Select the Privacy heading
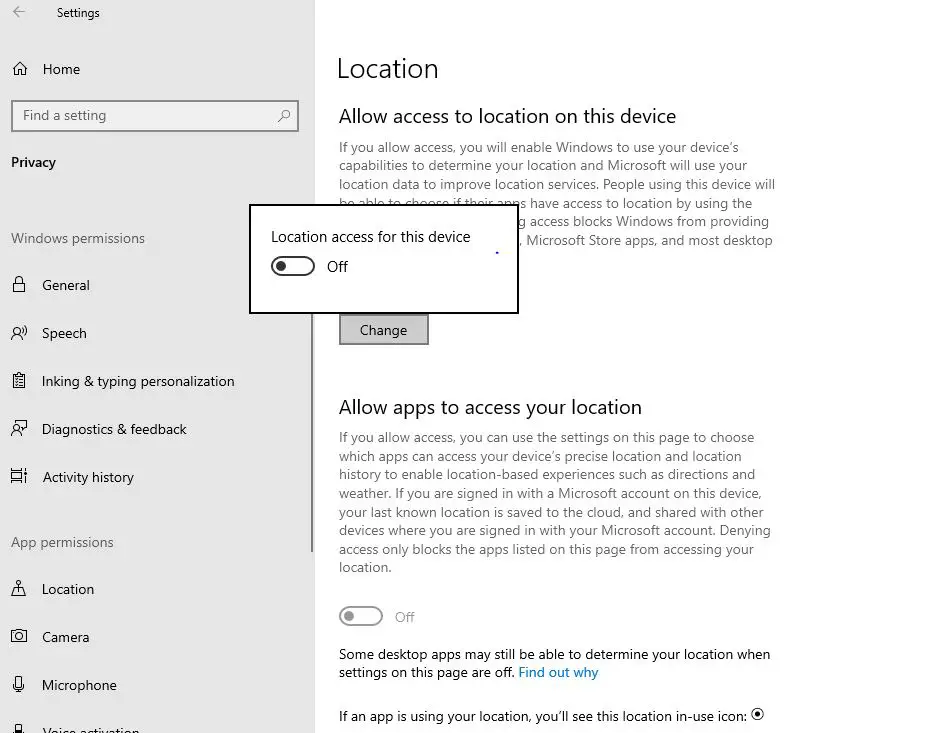 (x=33, y=162)
